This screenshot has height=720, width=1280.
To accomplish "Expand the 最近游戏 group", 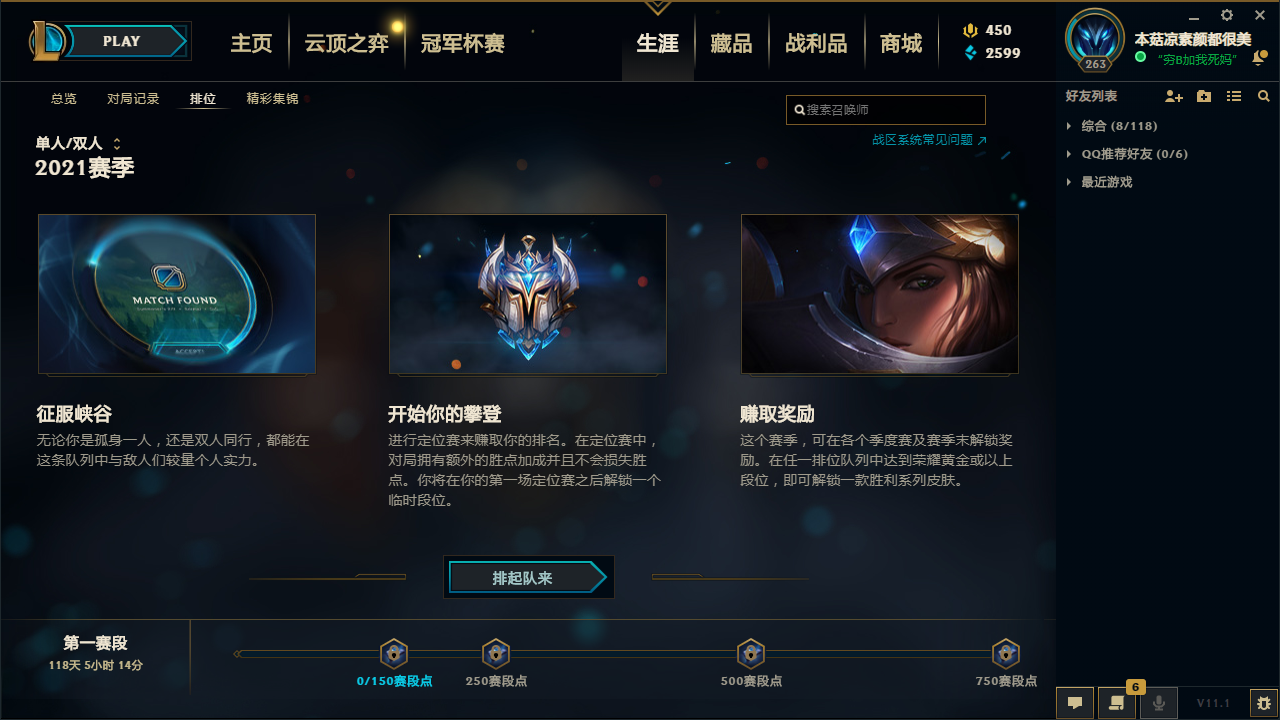I will point(1100,182).
